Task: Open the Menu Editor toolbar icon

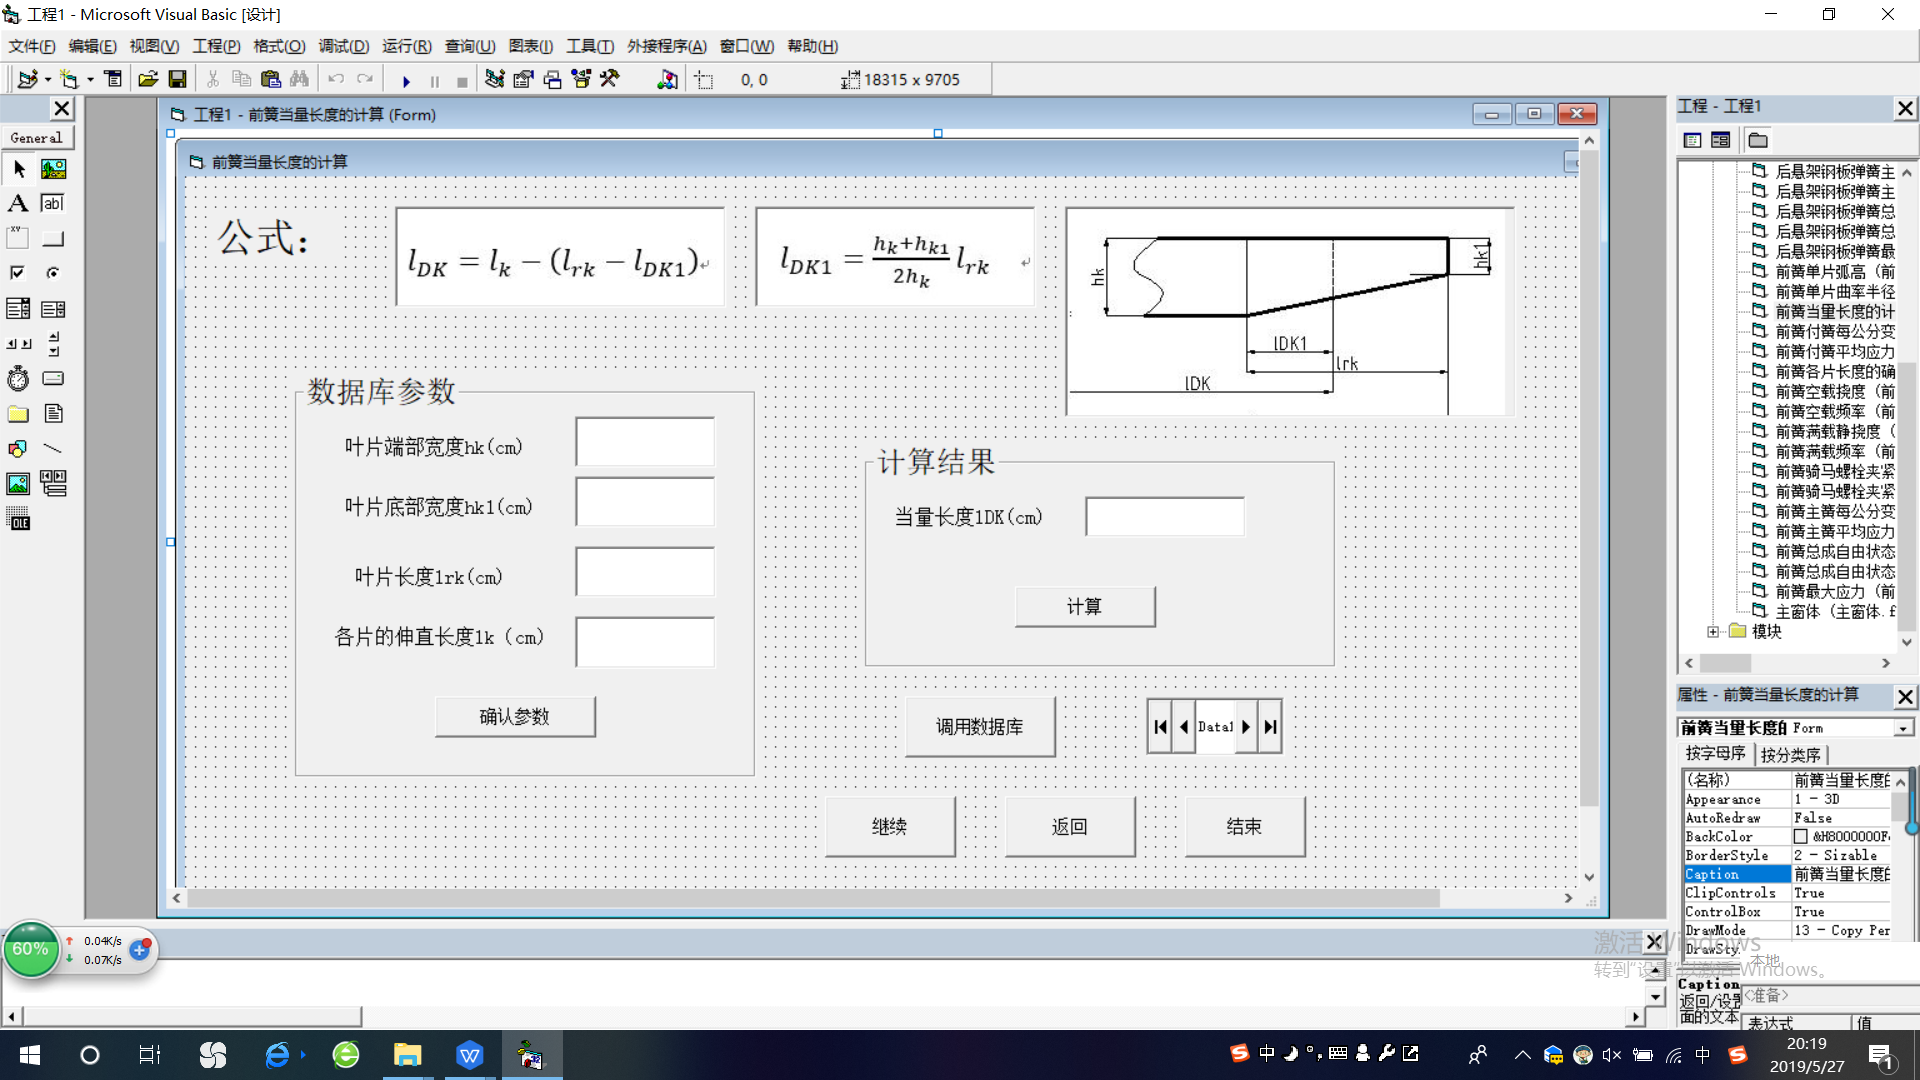Action: 113,80
